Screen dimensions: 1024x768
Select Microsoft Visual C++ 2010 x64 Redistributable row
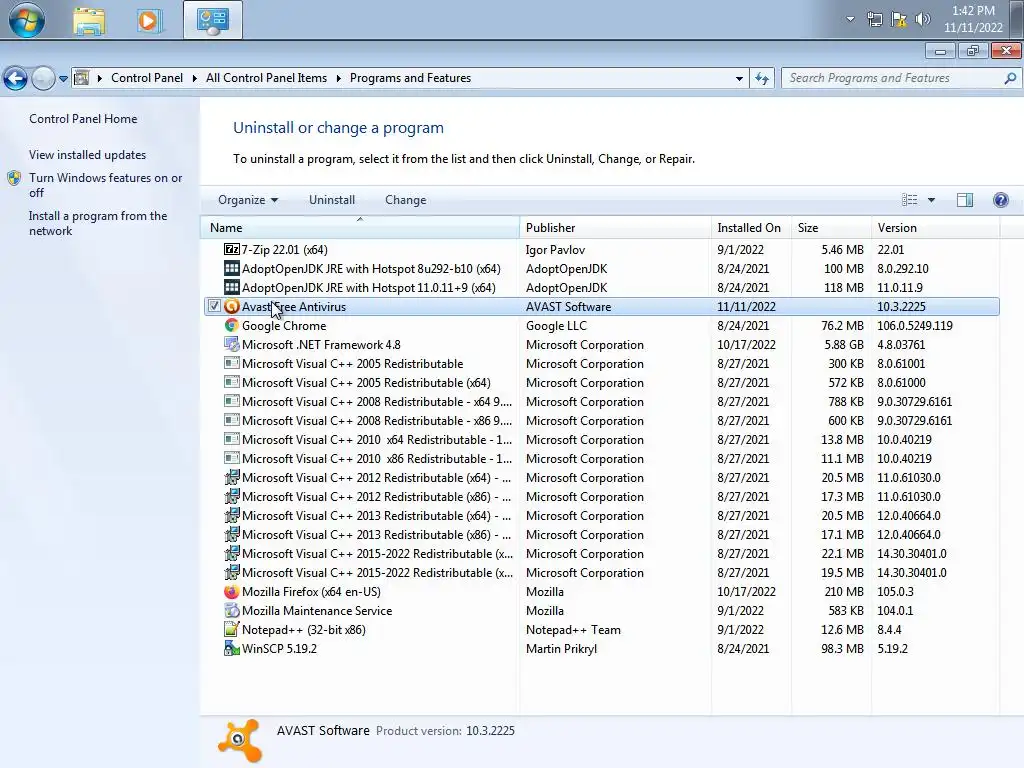tap(601, 440)
